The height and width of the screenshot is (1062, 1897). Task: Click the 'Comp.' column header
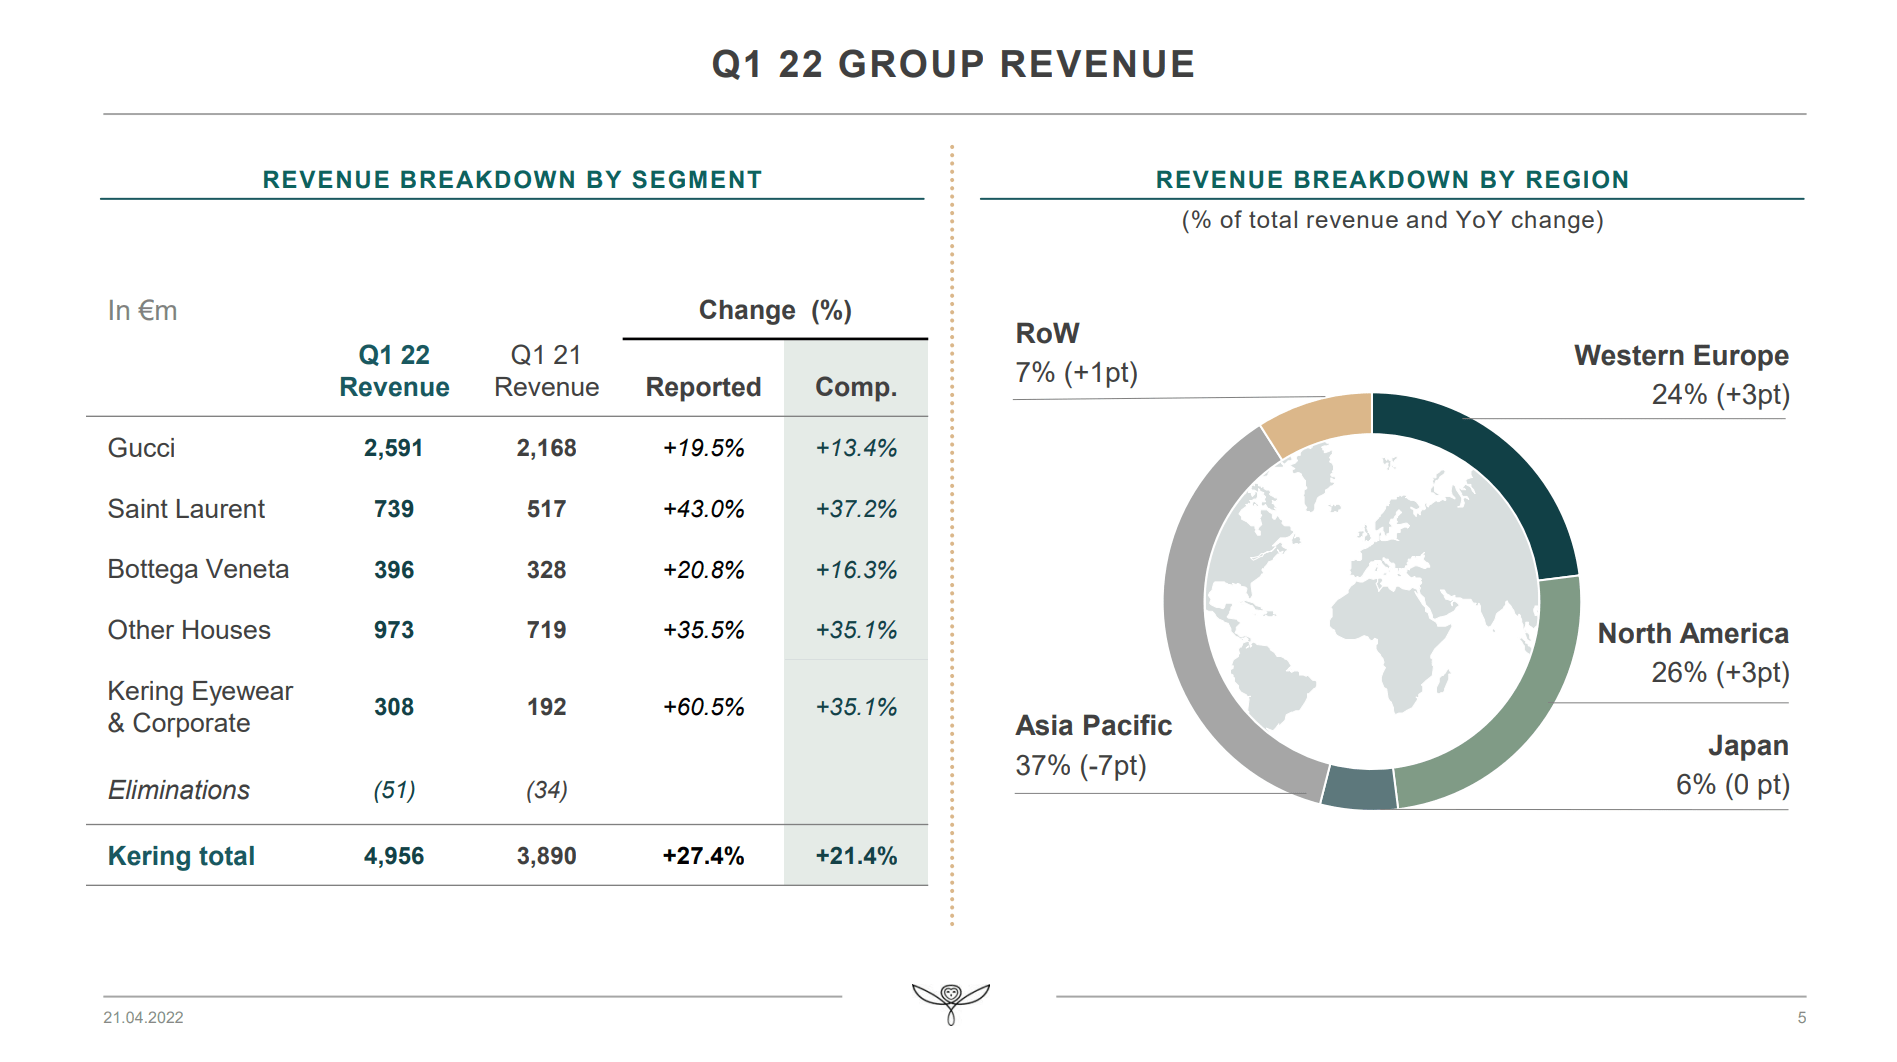pyautogui.click(x=856, y=387)
